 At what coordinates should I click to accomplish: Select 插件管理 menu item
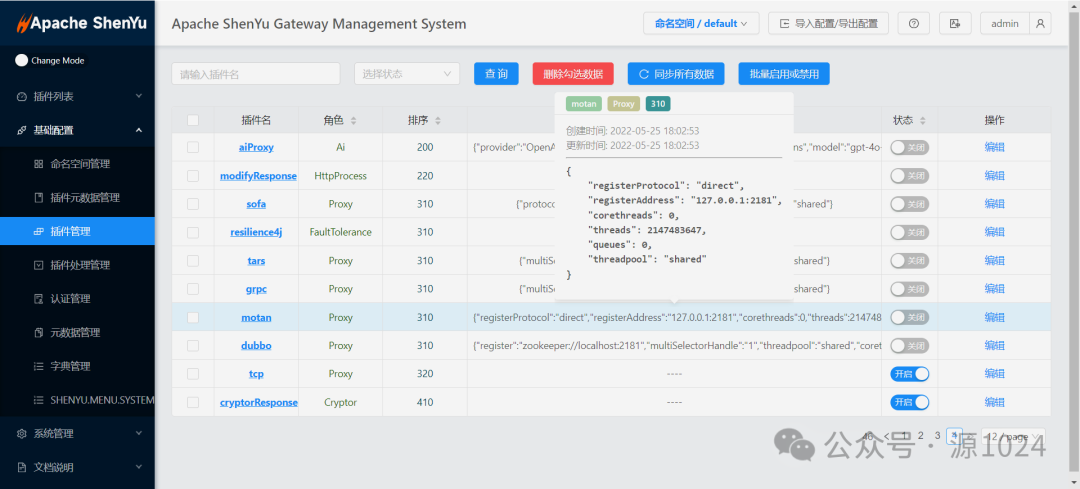pyautogui.click(x=77, y=231)
